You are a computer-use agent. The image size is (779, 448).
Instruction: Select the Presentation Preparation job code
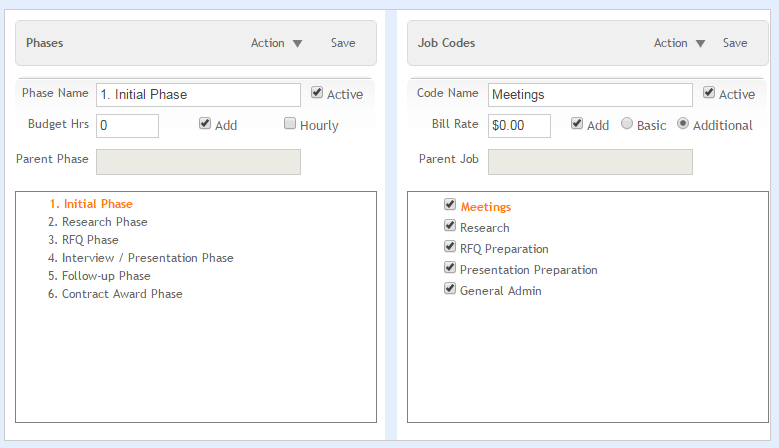tap(529, 270)
